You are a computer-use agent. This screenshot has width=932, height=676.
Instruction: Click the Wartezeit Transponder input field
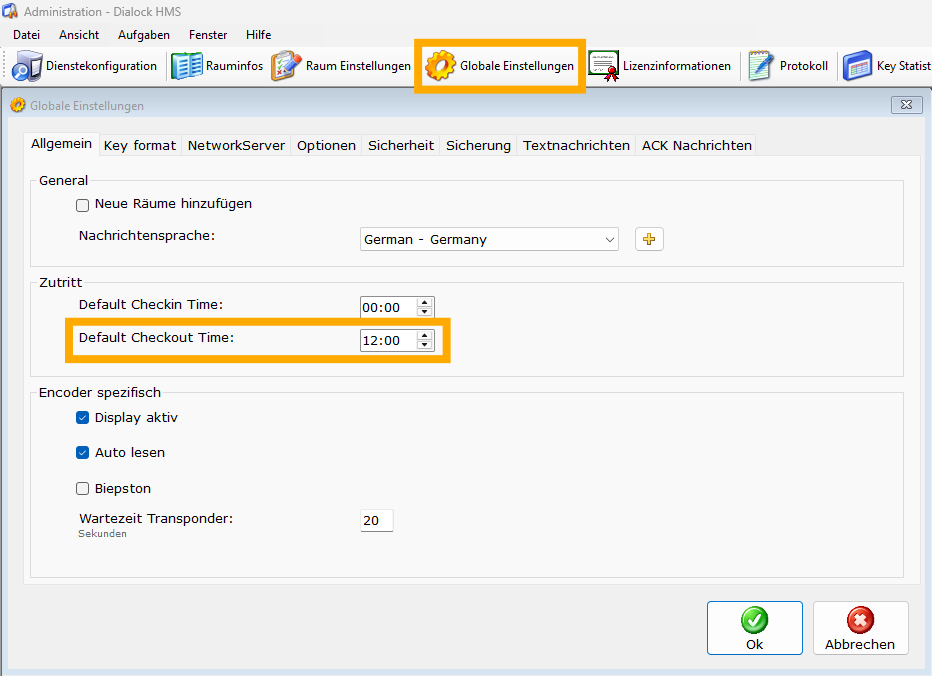coord(377,521)
